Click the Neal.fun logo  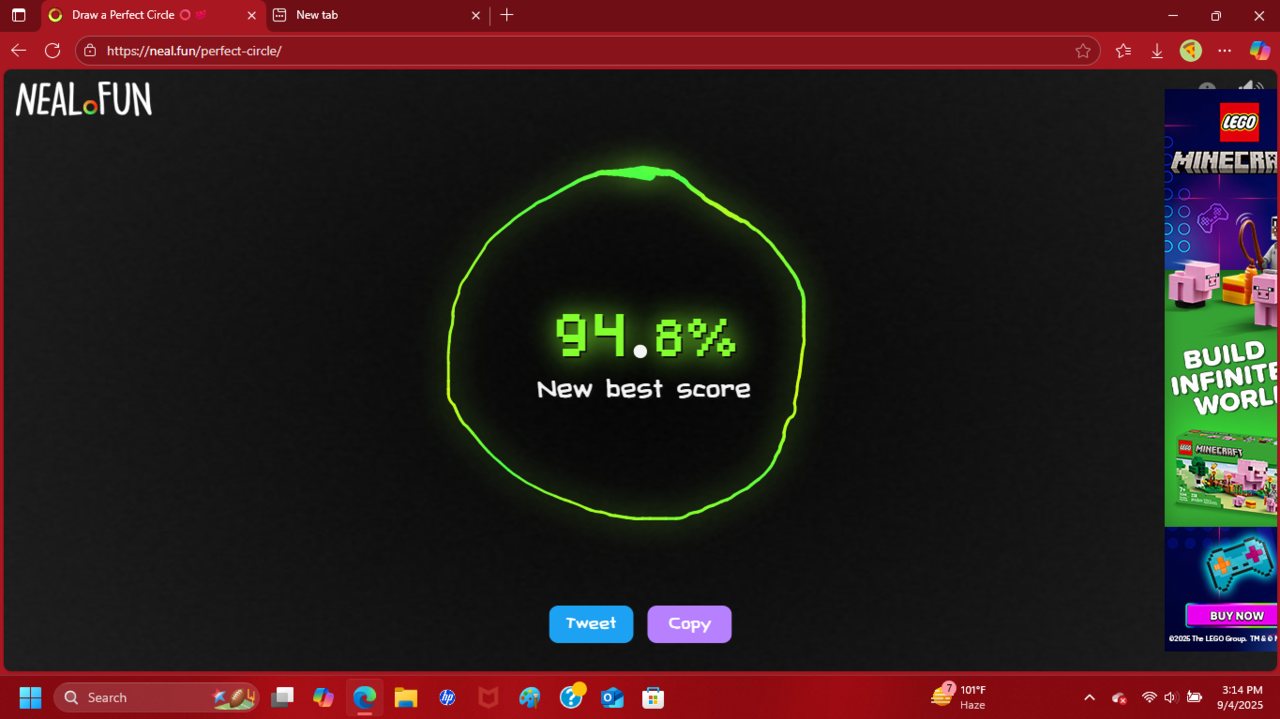point(84,100)
